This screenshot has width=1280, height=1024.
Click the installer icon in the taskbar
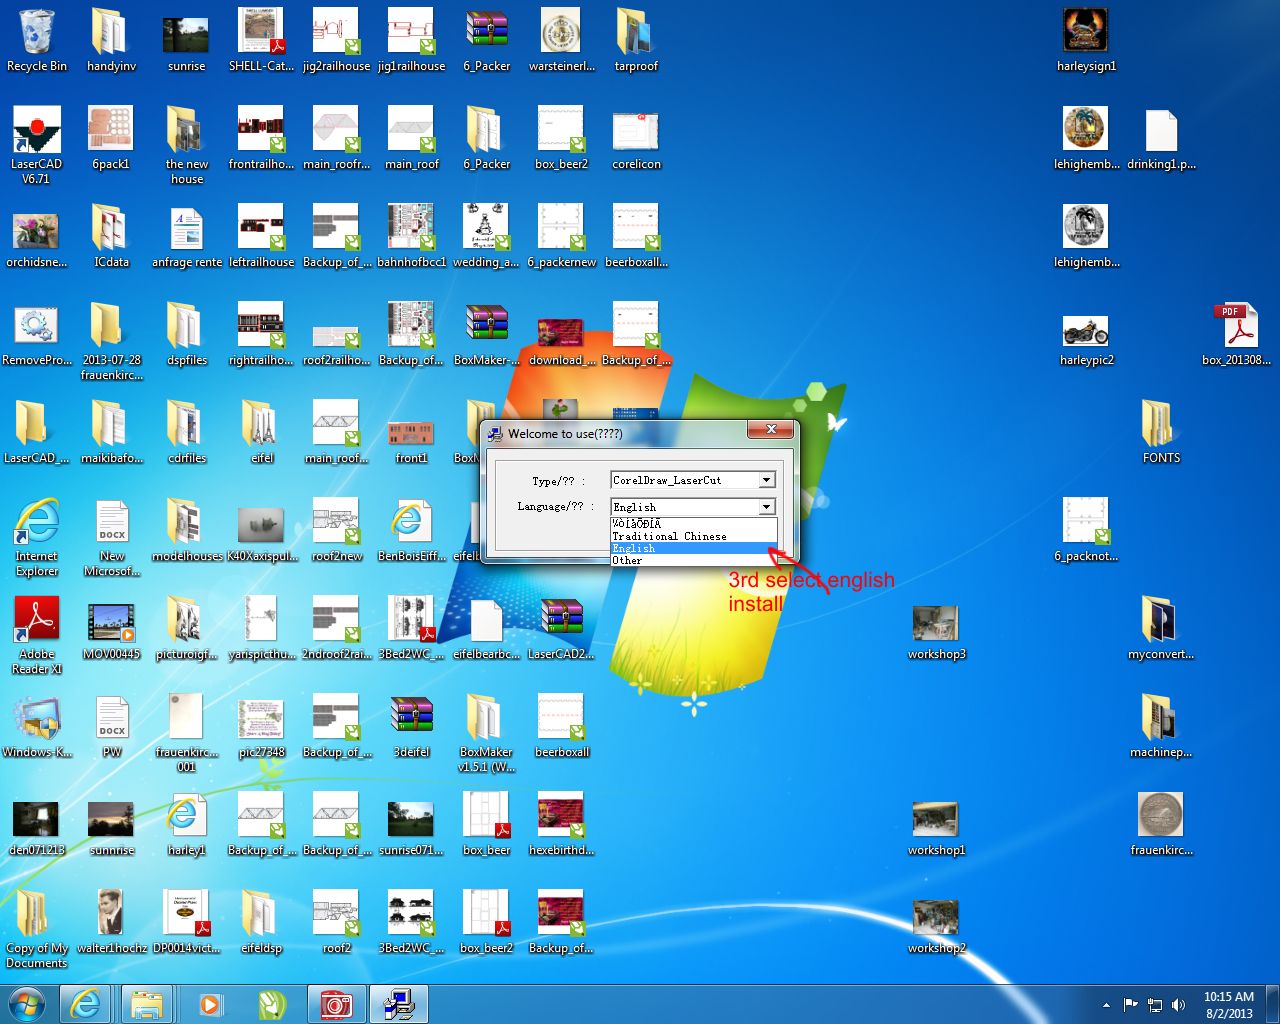pyautogui.click(x=399, y=1003)
